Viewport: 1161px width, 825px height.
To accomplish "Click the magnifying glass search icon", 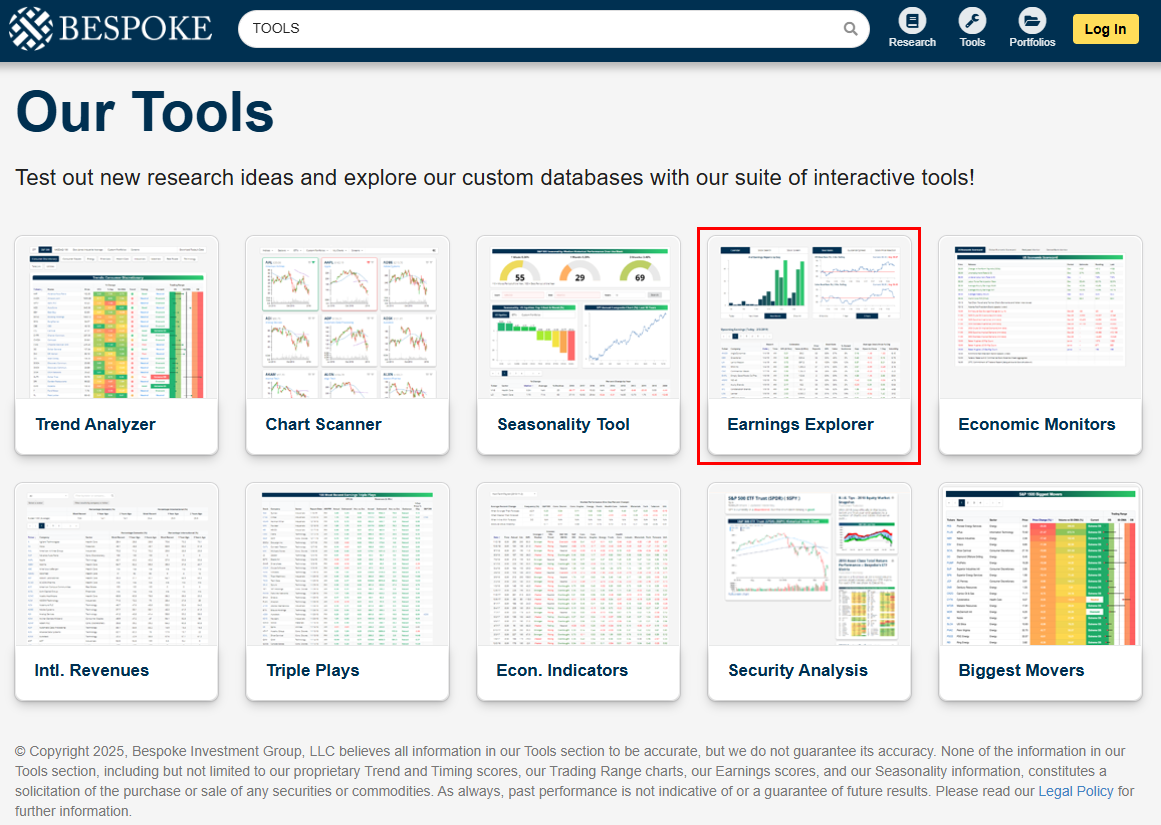I will point(850,29).
